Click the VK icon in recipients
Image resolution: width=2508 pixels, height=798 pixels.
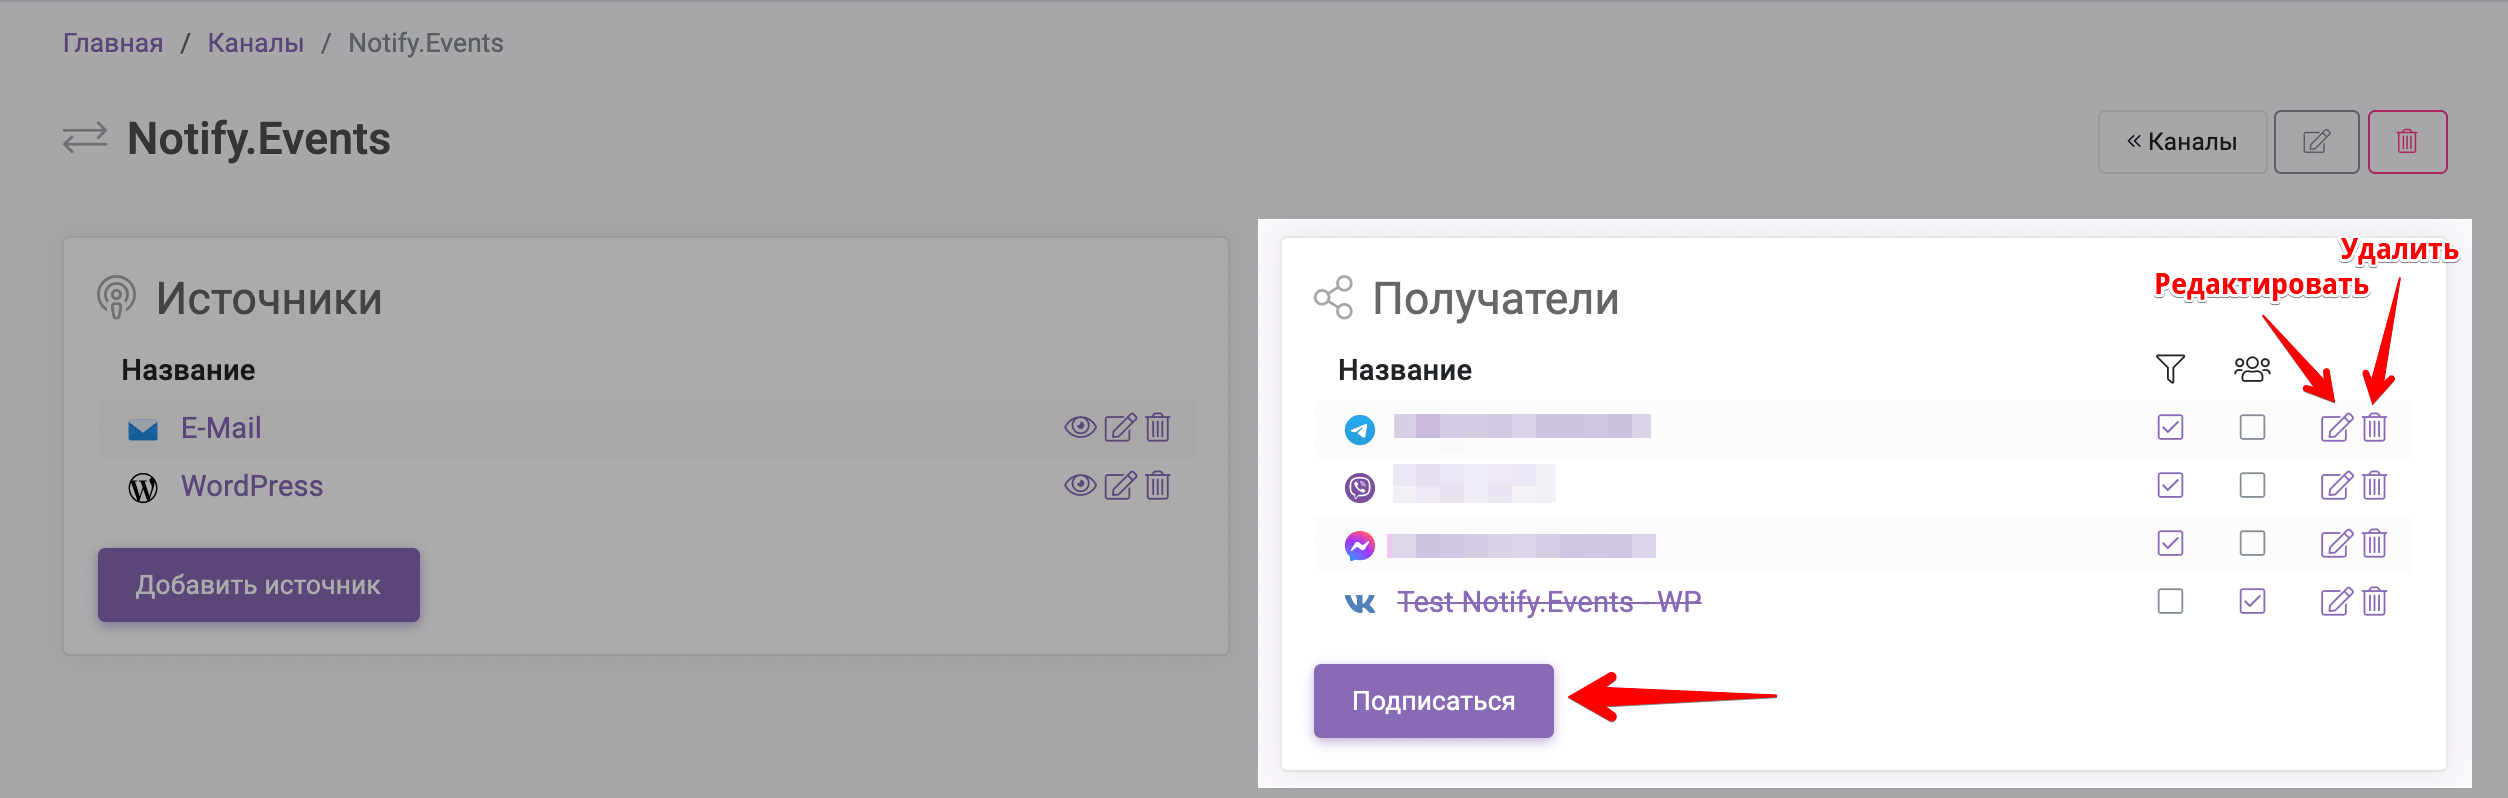[1360, 603]
